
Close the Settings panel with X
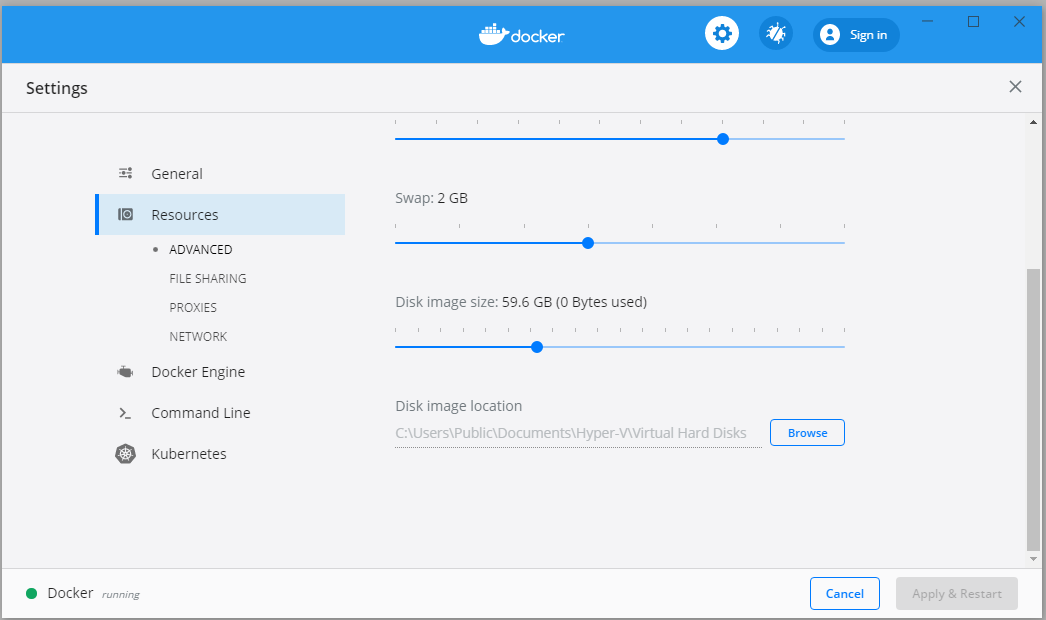coord(1015,87)
